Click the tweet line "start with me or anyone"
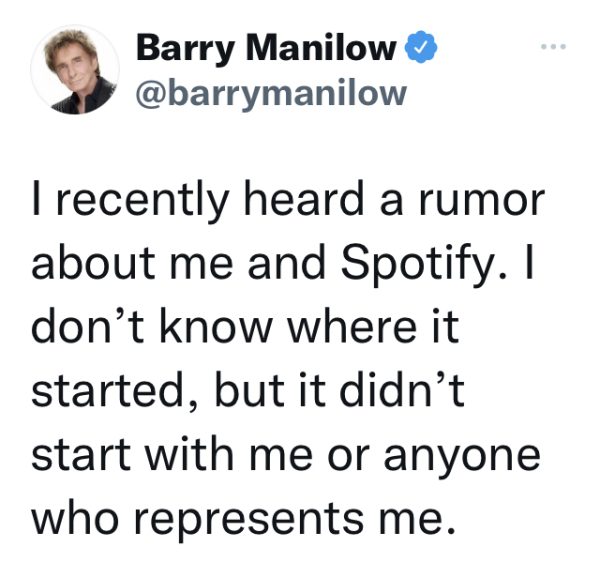Viewport: 600px width, 578px height. pyautogui.click(x=286, y=456)
